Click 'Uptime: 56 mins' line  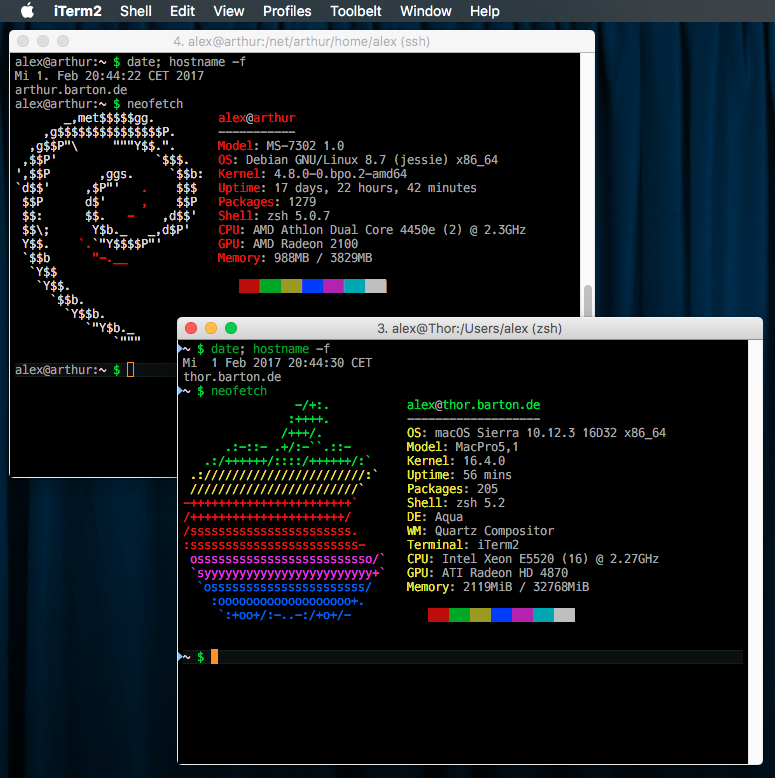coord(459,475)
